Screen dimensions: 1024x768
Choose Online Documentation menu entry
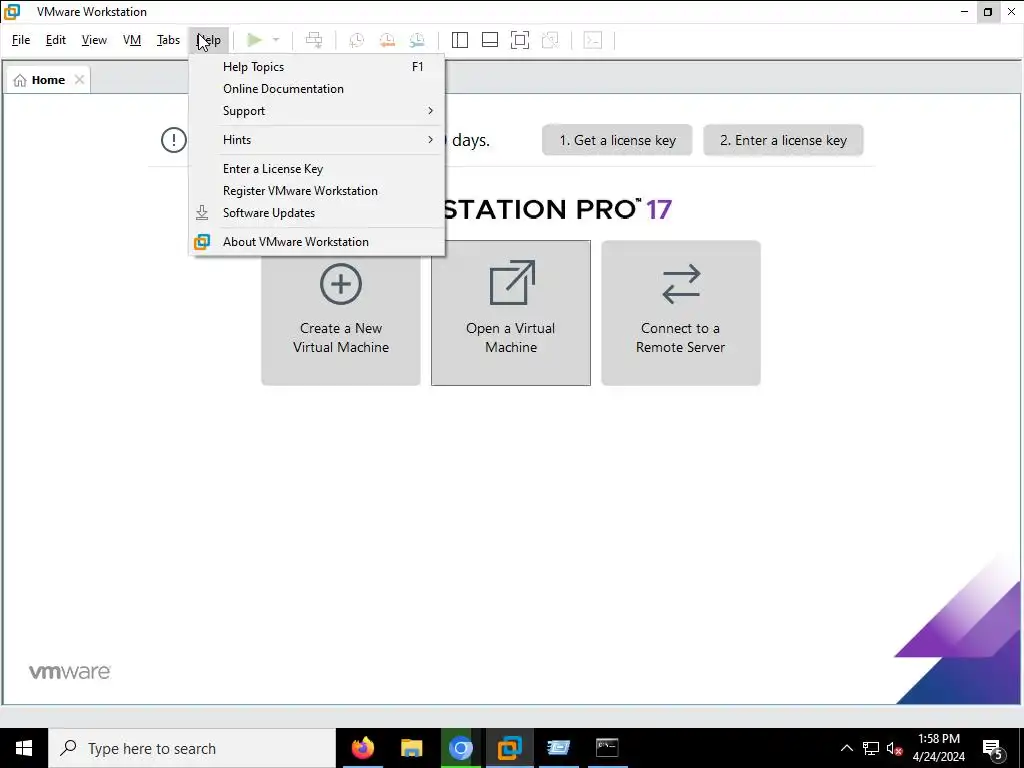317,89
